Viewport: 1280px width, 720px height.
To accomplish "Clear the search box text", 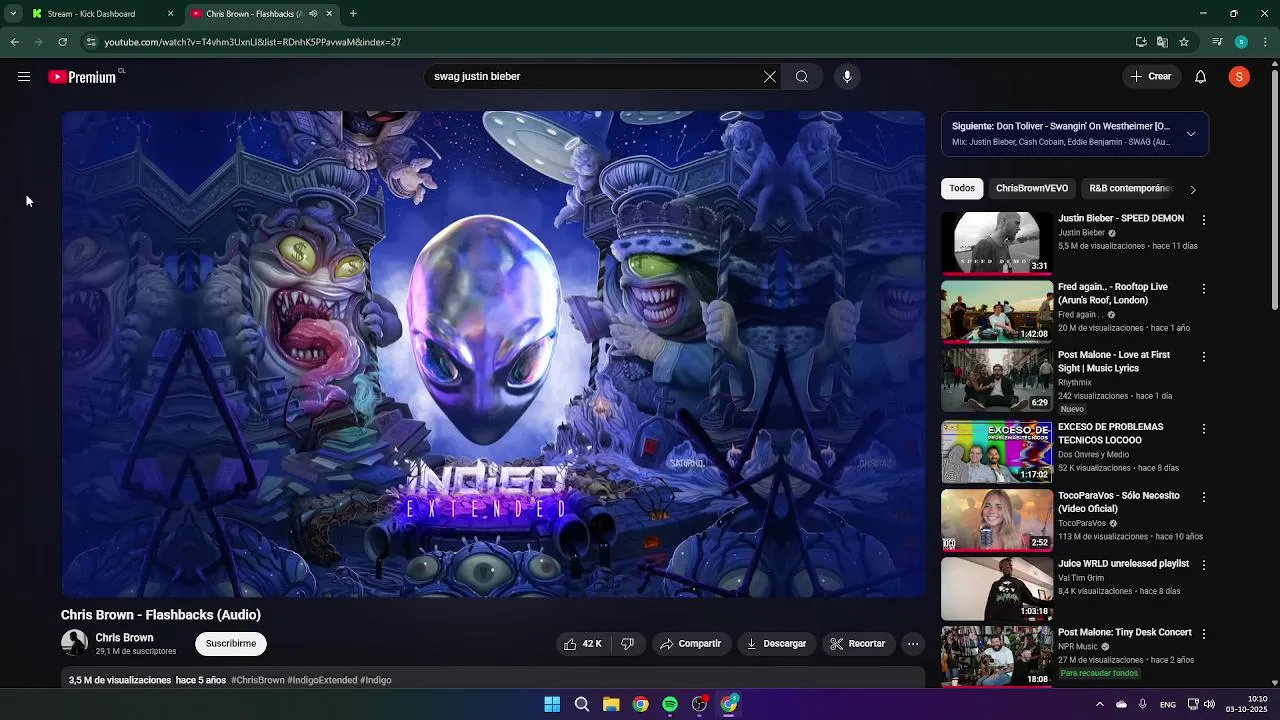I will tap(770, 77).
